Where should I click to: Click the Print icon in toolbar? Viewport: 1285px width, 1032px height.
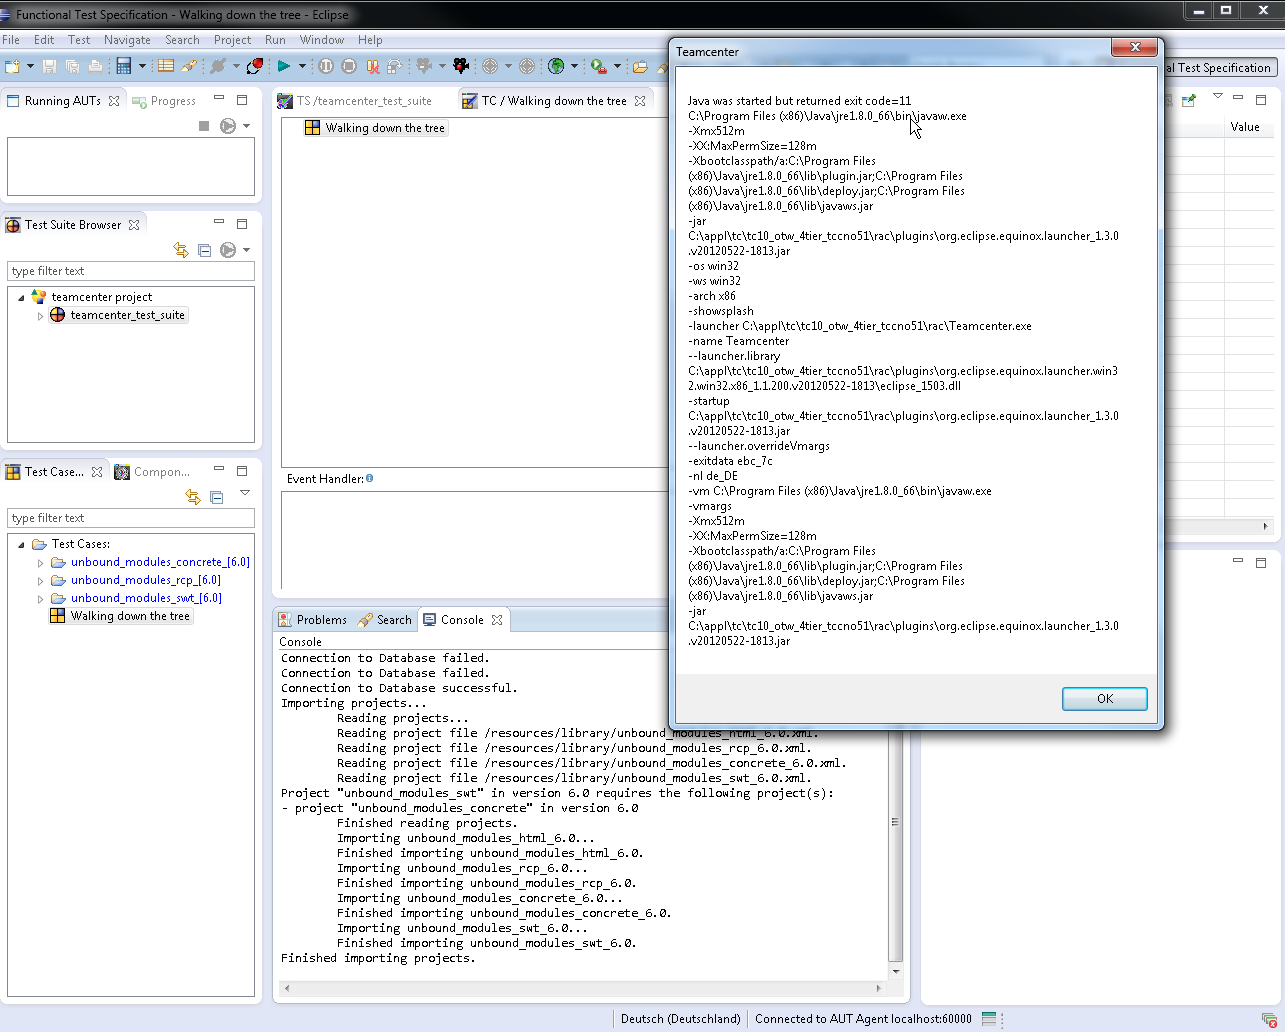(x=95, y=66)
